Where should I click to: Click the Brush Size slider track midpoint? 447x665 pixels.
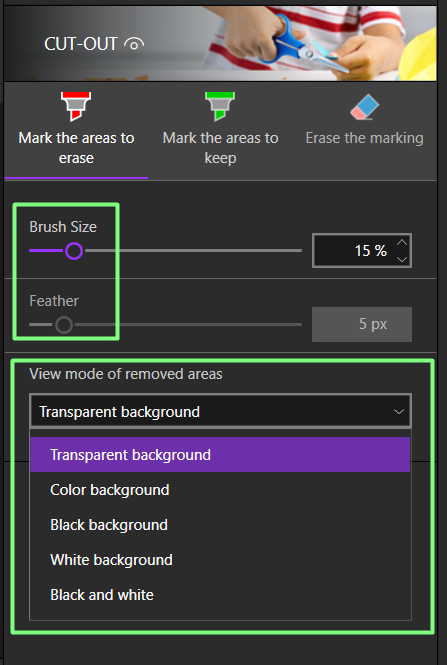pos(165,251)
